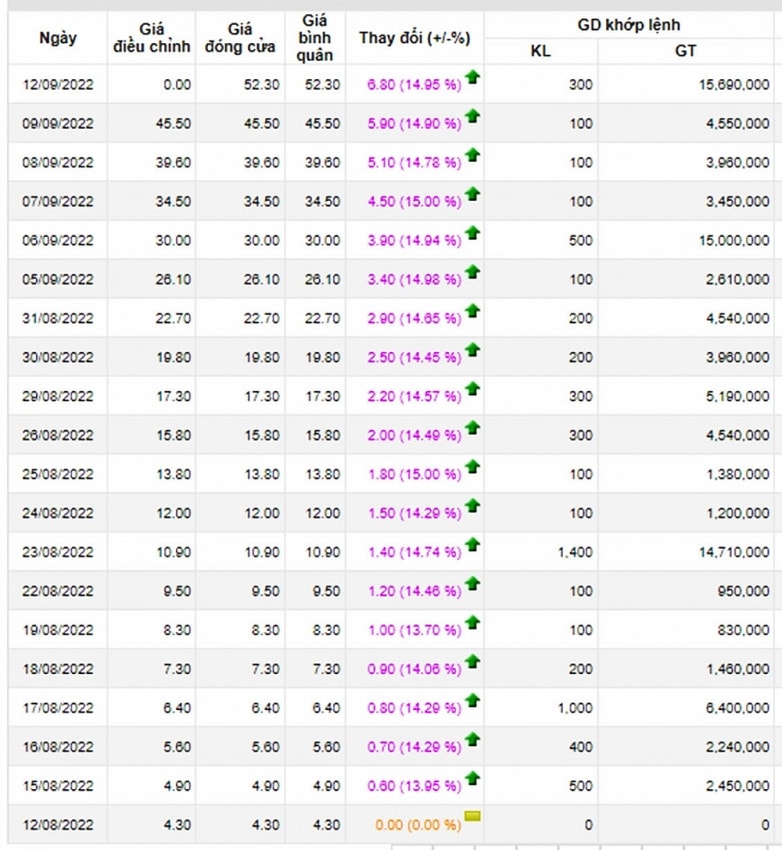Screen dimensions: 782x850
Task: Select the date cell 07/09/2022
Action: 58,202
